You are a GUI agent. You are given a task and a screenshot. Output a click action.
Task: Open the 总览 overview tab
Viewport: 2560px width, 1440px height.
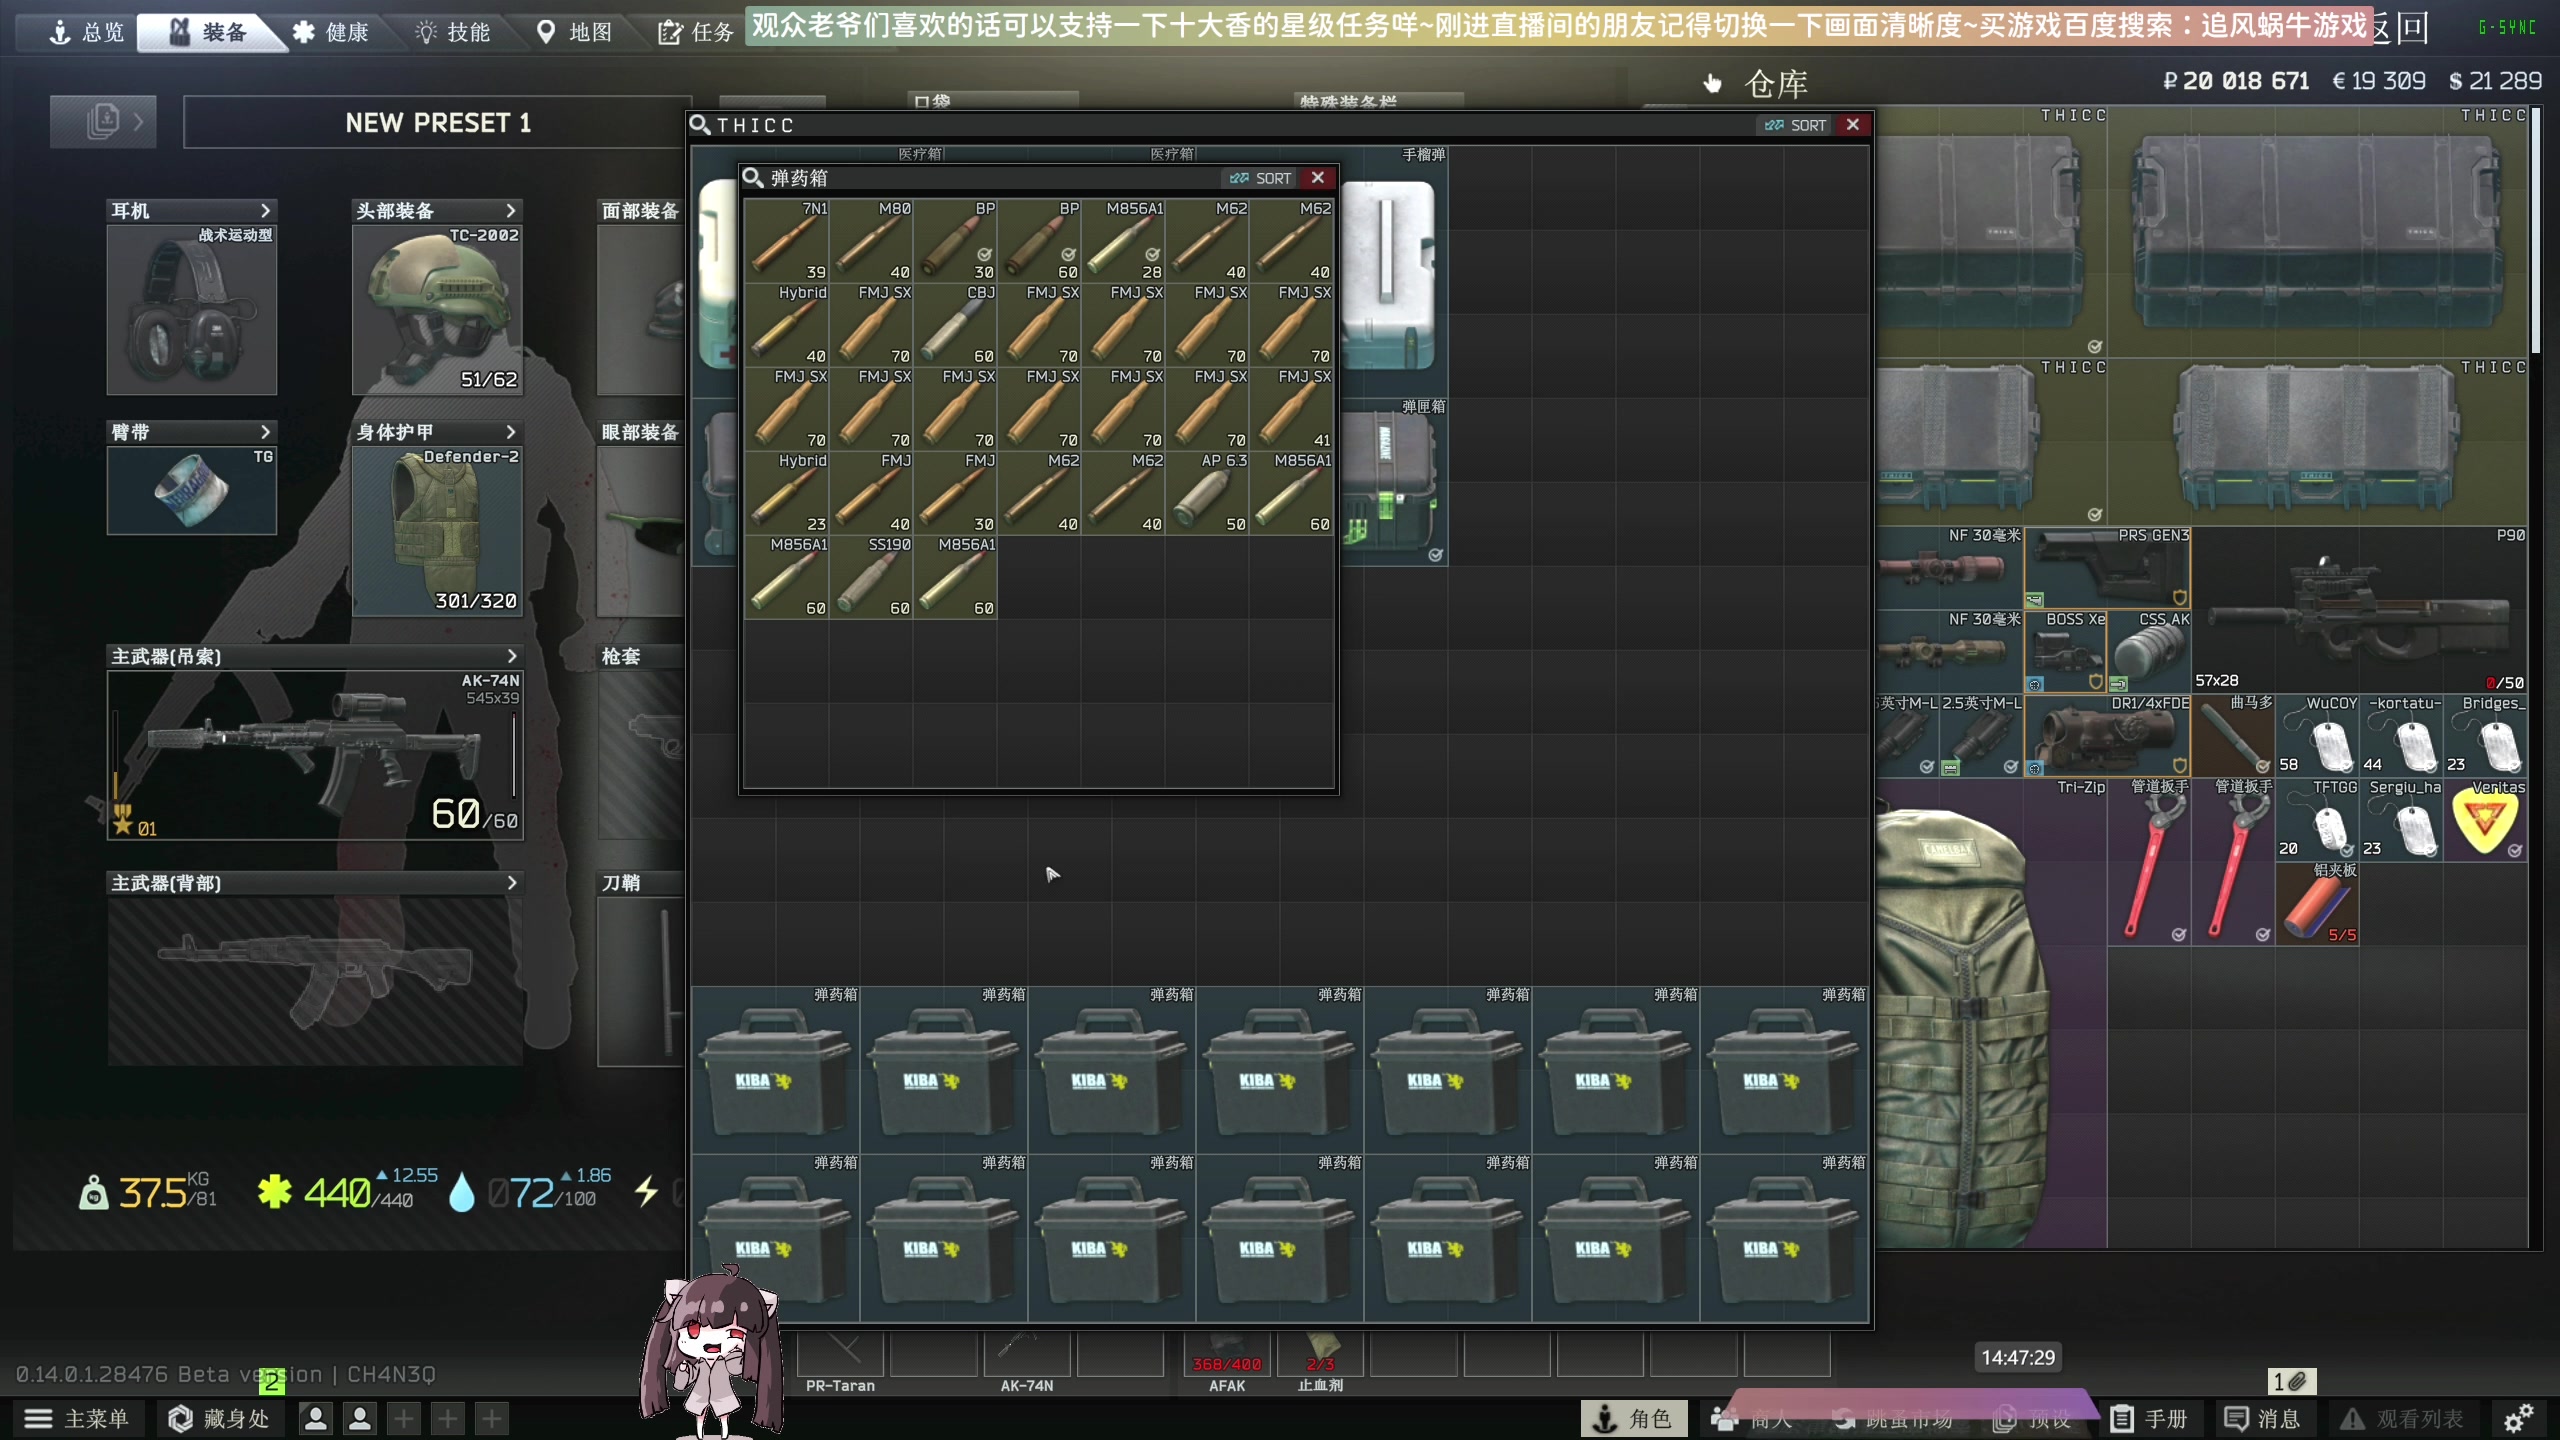pos(87,32)
